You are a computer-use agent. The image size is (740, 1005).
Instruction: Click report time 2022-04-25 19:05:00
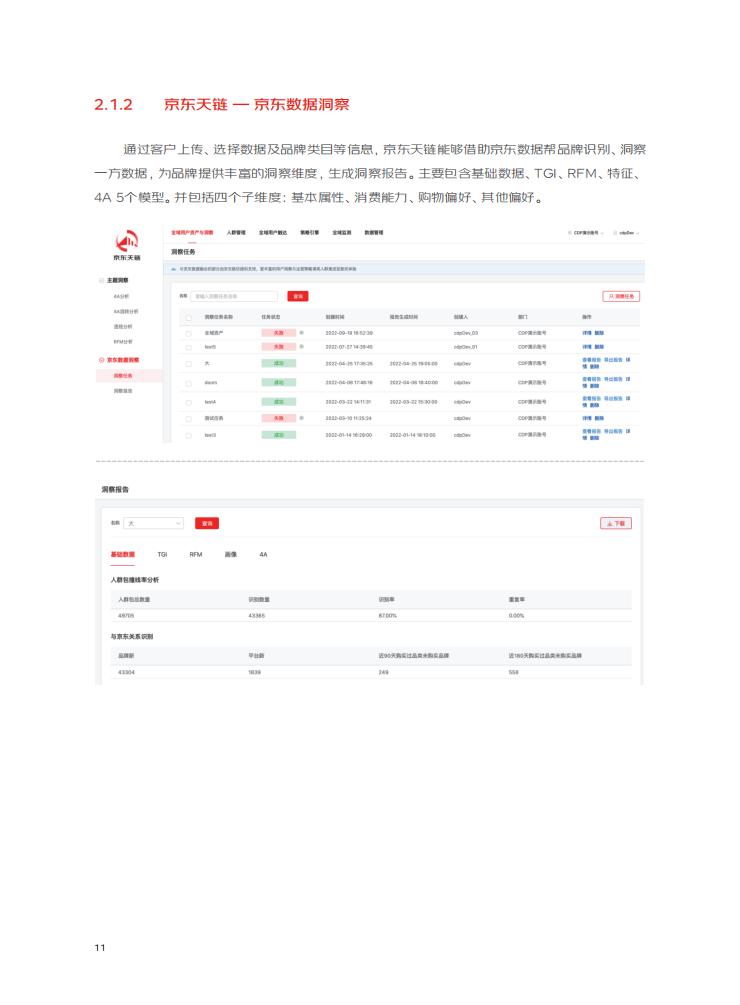(x=413, y=363)
